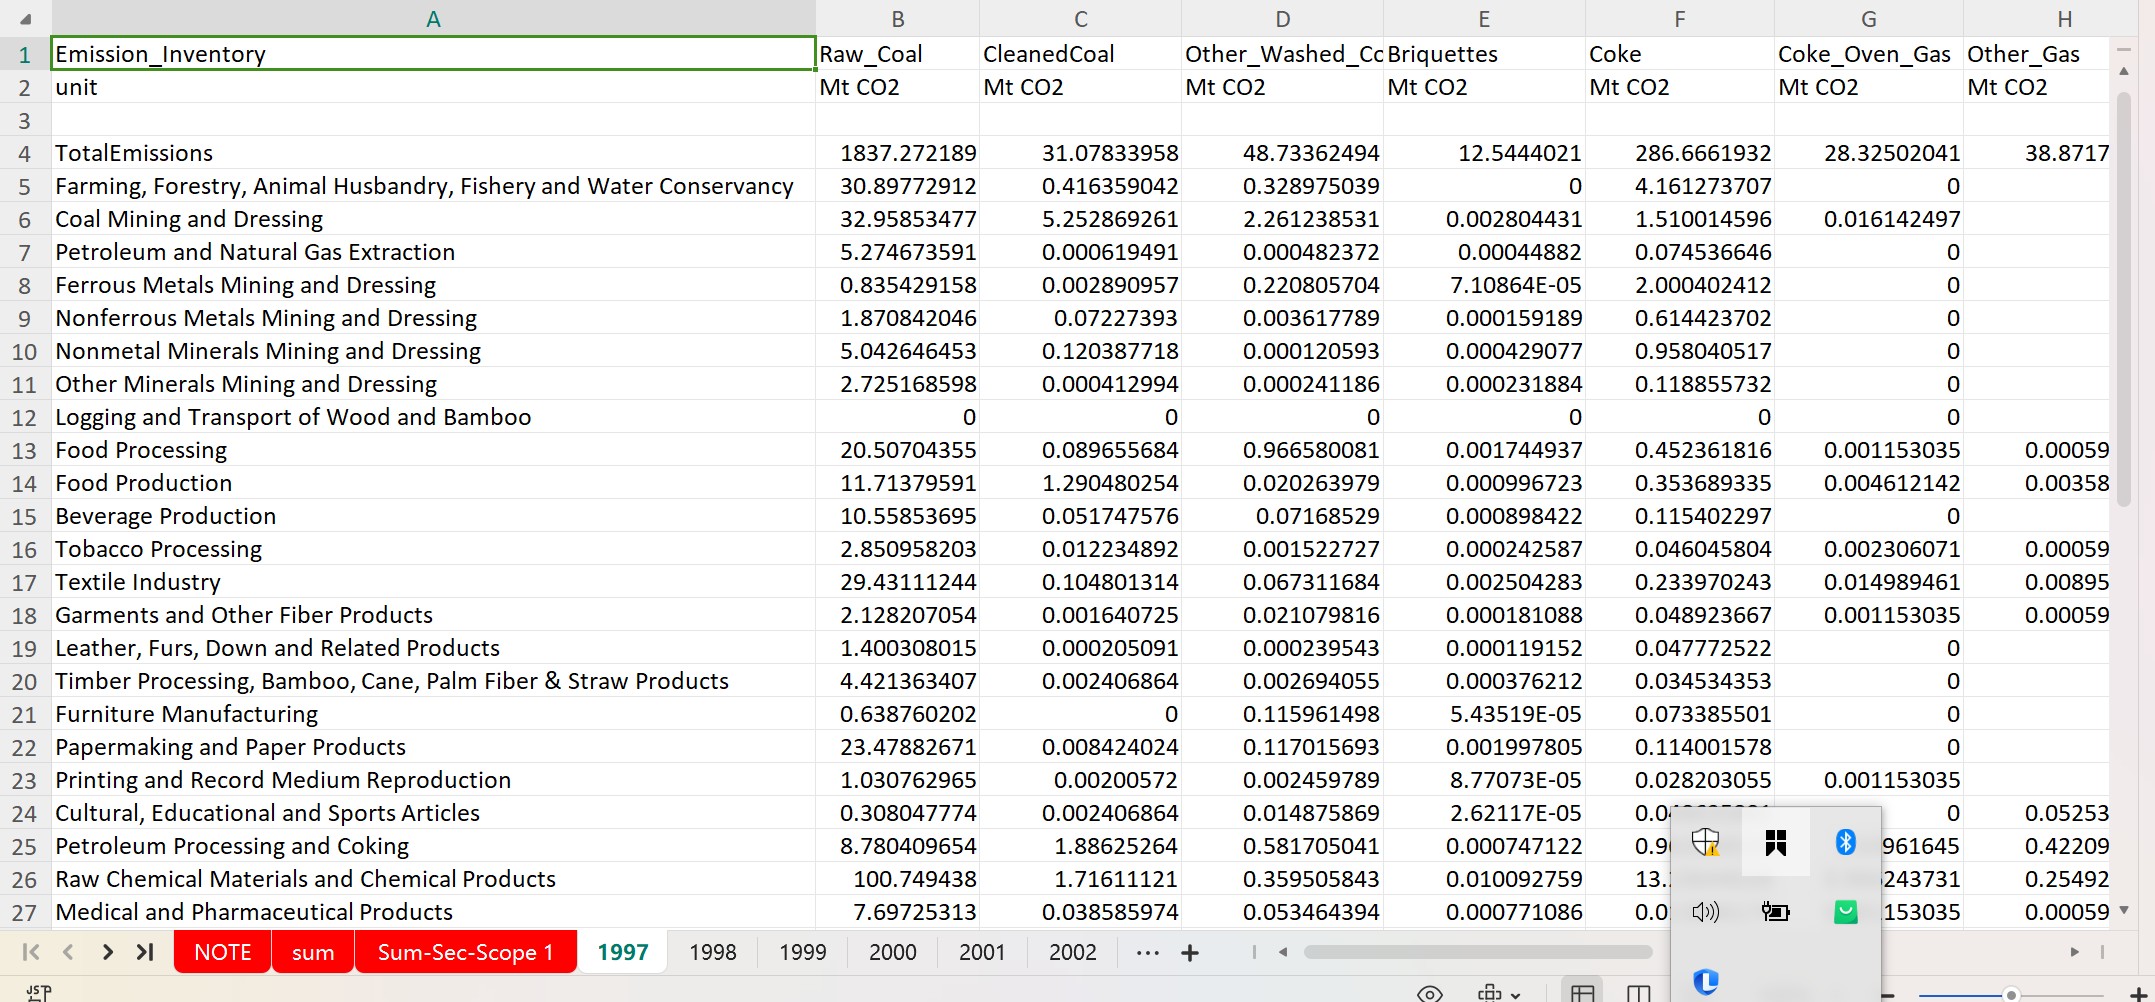This screenshot has width=2155, height=1002.
Task: Click the battery power tray icon
Action: click(1775, 911)
